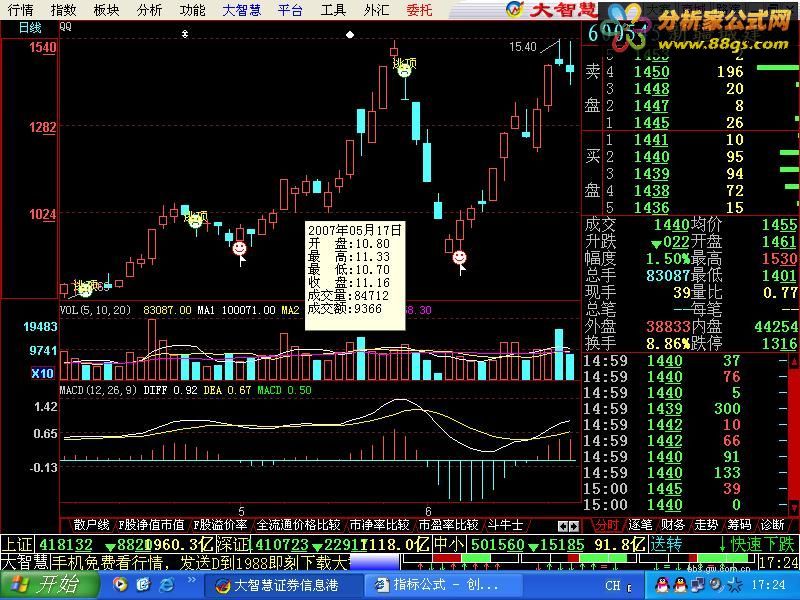Screen dimensions: 800x600
Task: Click the trade list scrollbar up arrow
Action: [794, 361]
